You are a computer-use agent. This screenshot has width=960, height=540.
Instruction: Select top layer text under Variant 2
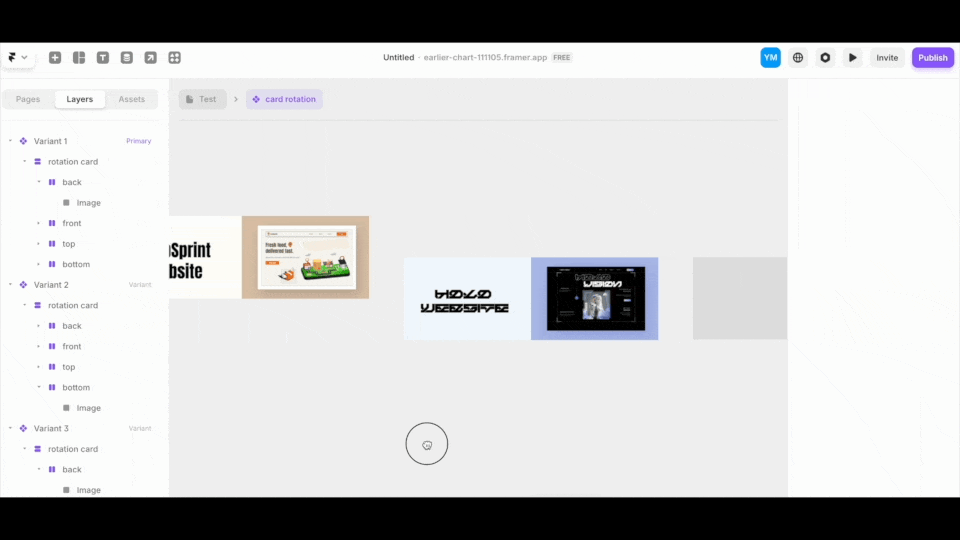click(69, 367)
